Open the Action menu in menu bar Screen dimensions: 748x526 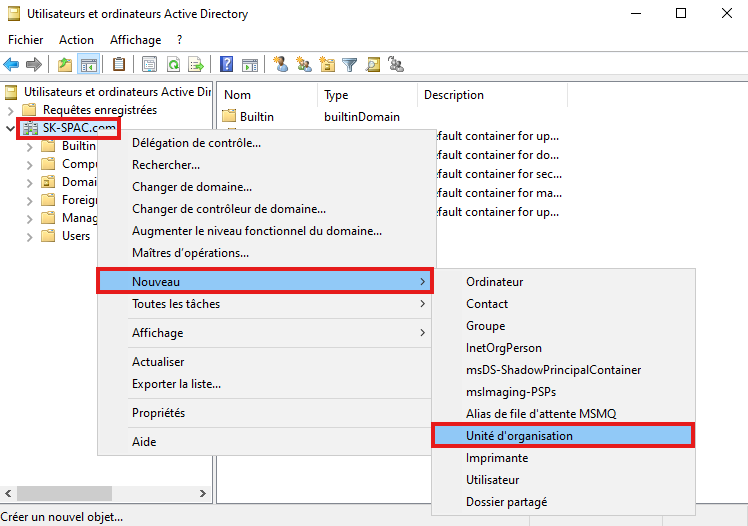click(x=76, y=40)
